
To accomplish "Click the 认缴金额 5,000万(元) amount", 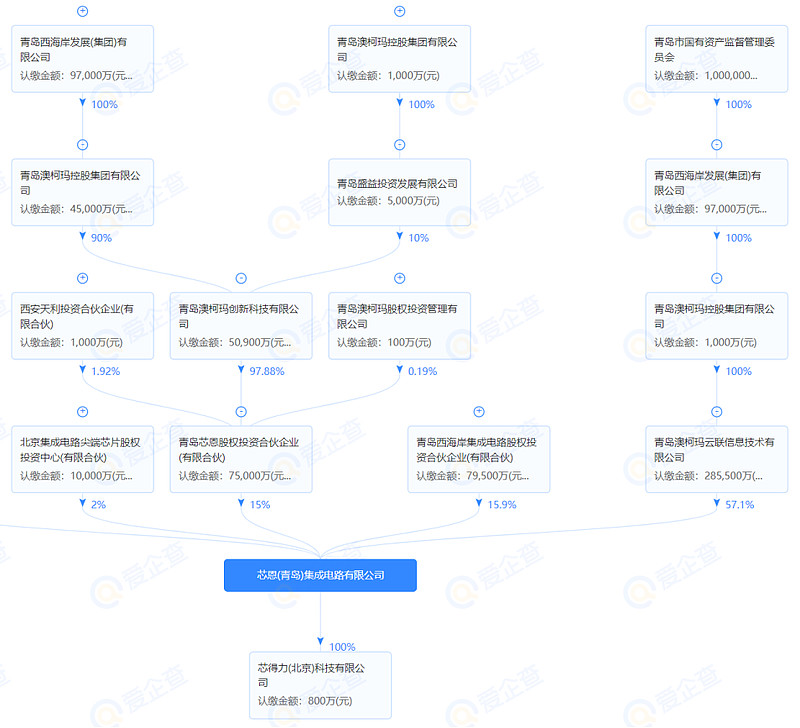I will tap(388, 201).
